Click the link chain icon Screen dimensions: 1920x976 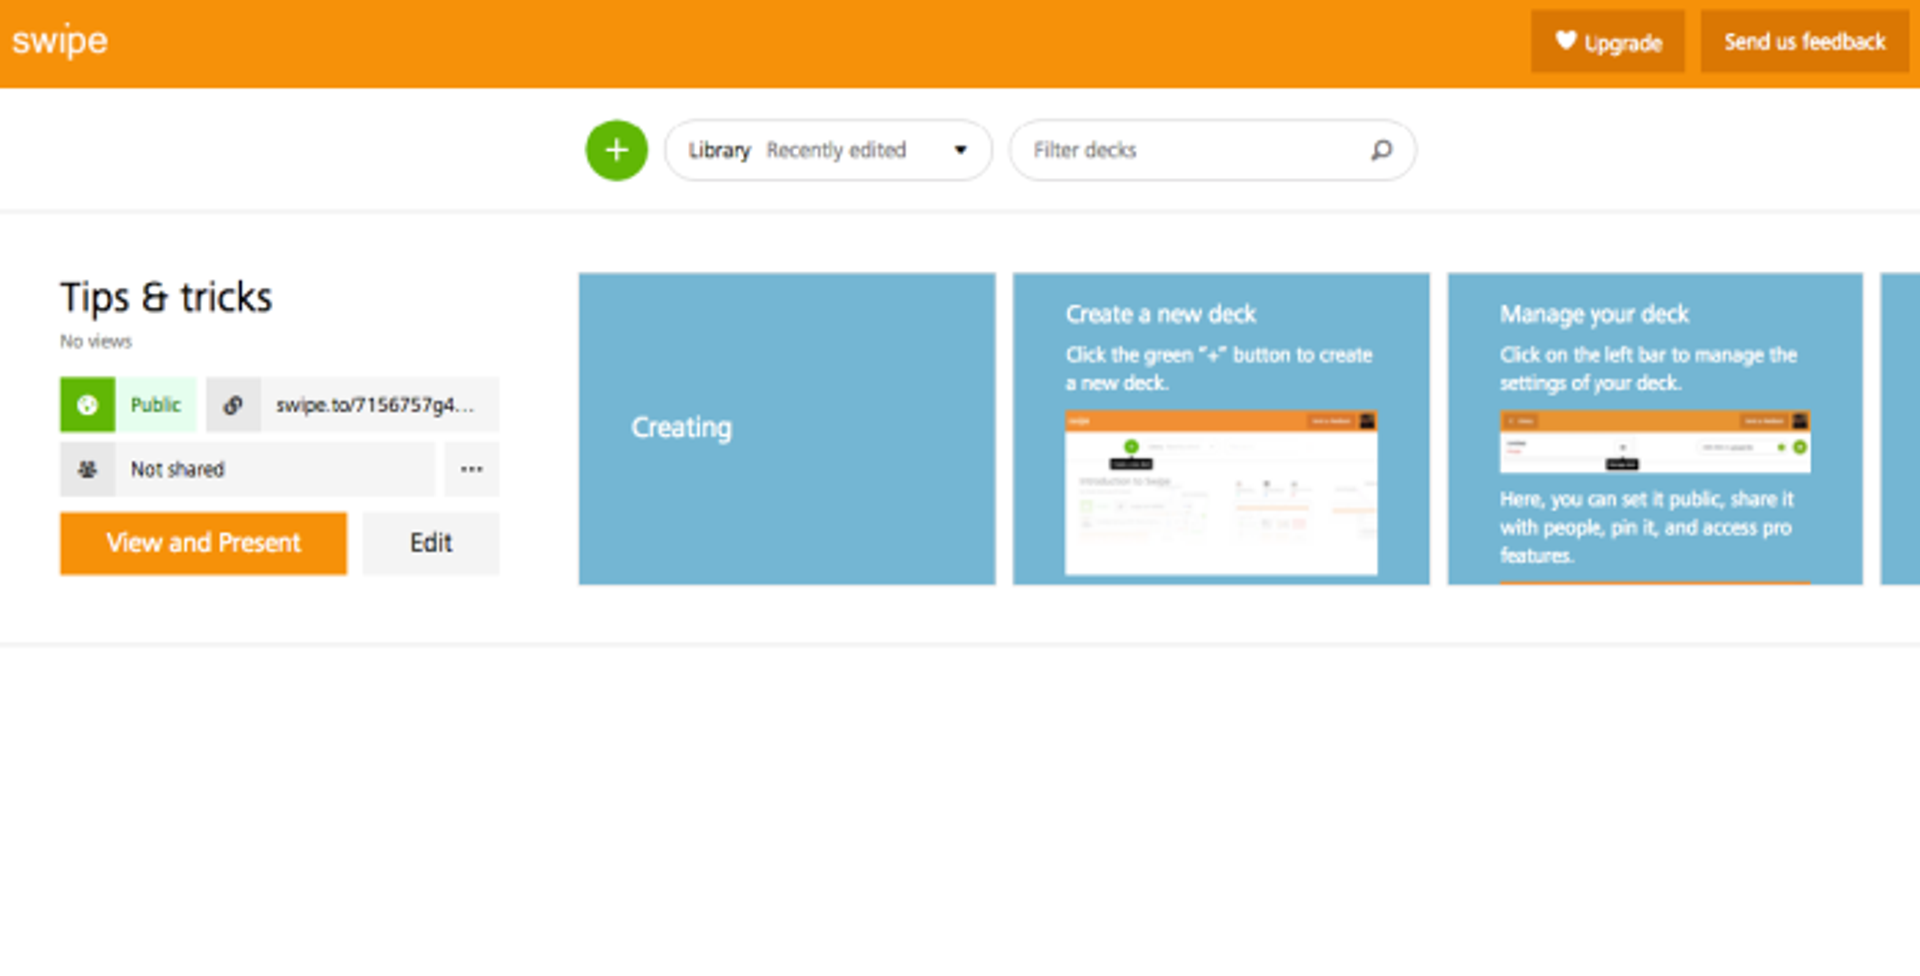coord(233,404)
